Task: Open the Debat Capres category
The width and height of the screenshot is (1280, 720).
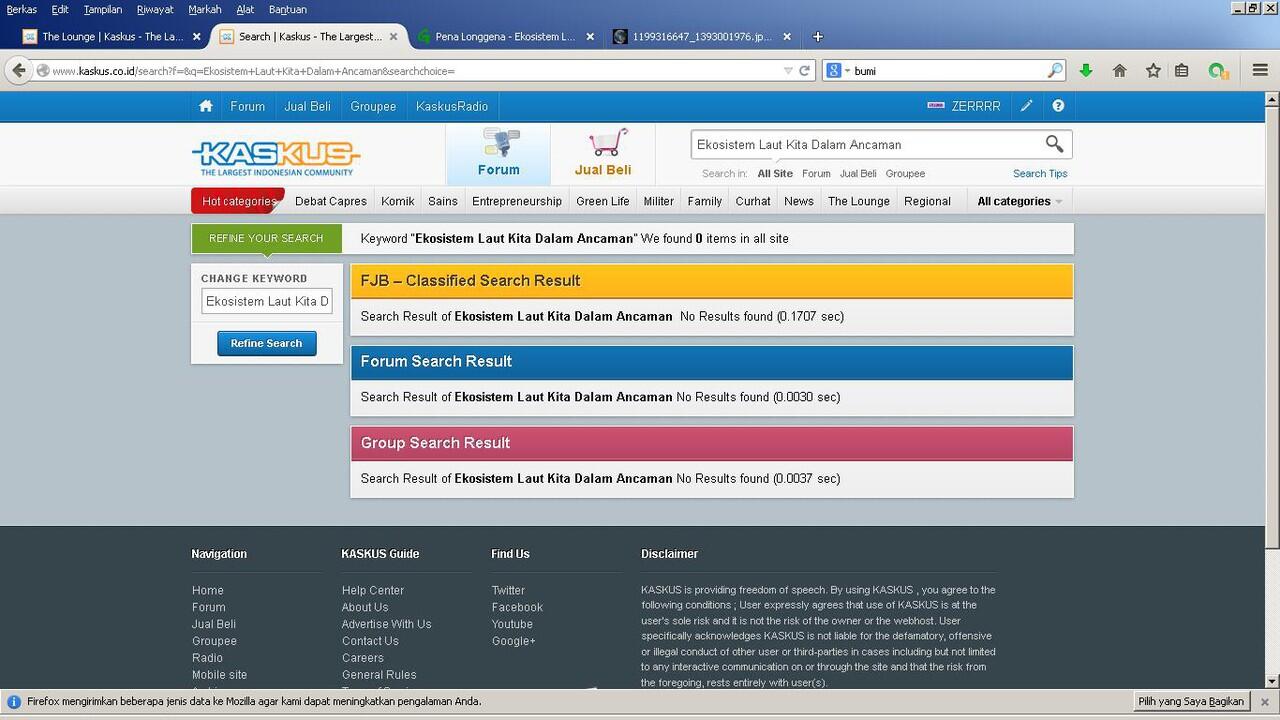Action: pos(331,201)
